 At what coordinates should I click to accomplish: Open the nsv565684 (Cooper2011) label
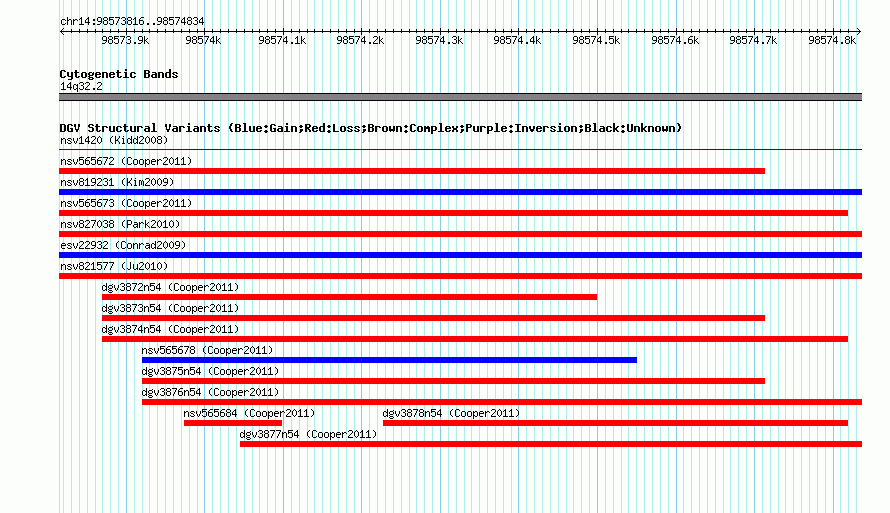pos(249,413)
